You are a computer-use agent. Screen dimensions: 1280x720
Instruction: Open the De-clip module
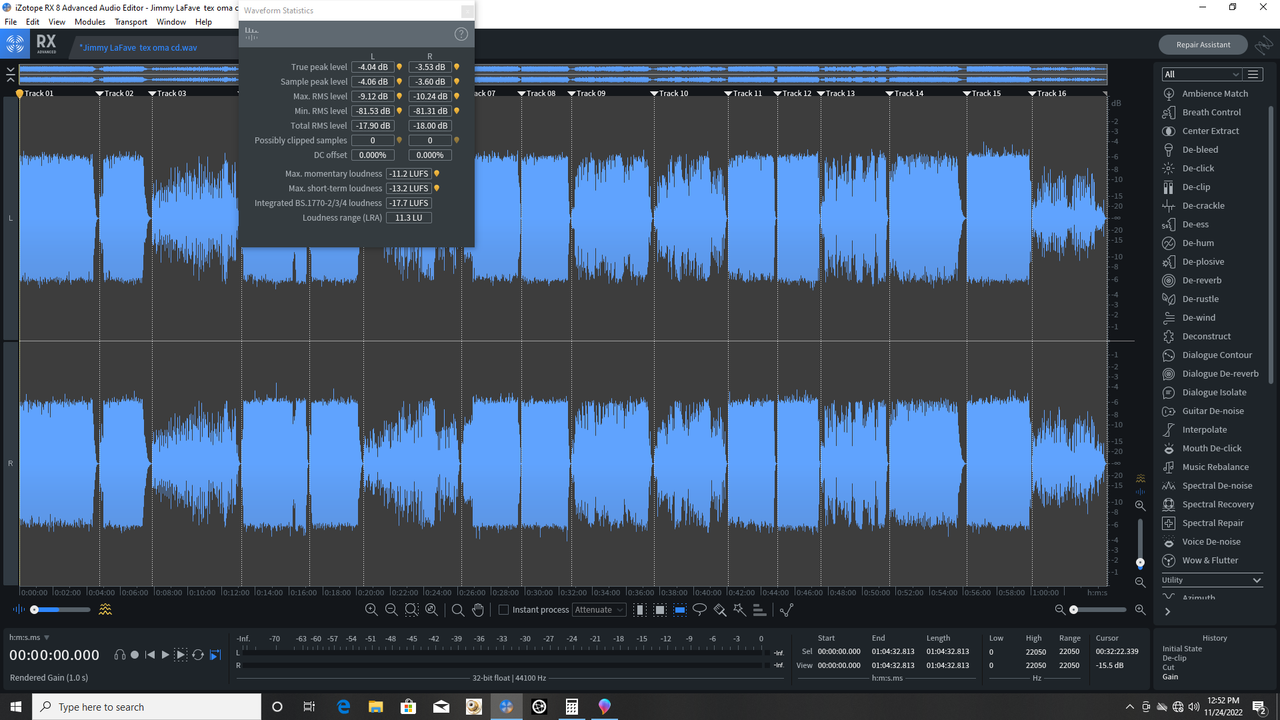pyautogui.click(x=1186, y=187)
